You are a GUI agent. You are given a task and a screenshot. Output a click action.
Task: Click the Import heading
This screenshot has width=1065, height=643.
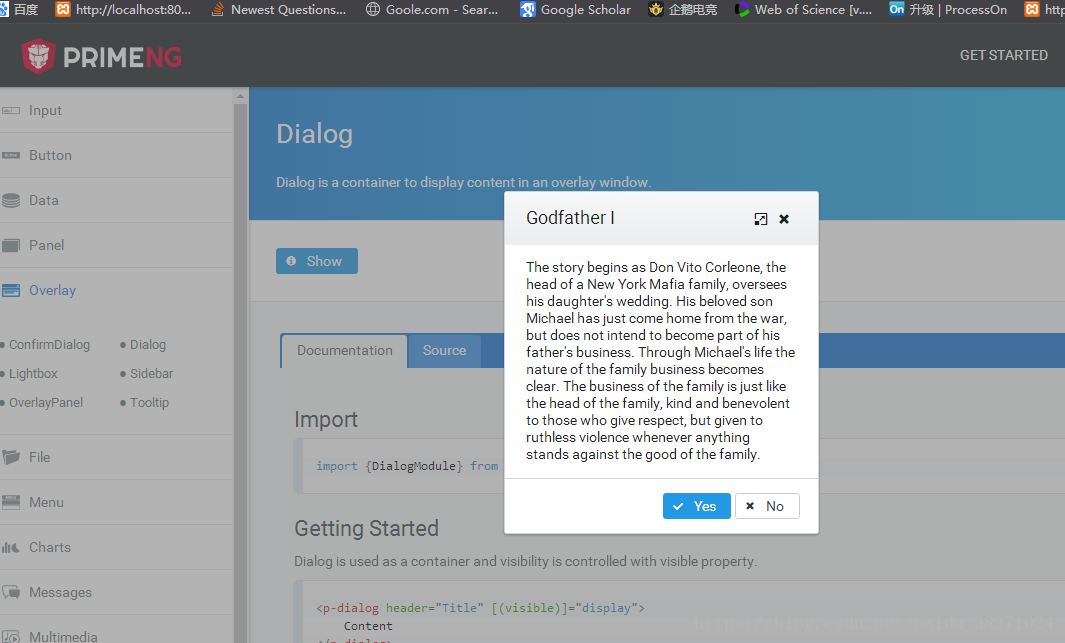coord(325,420)
